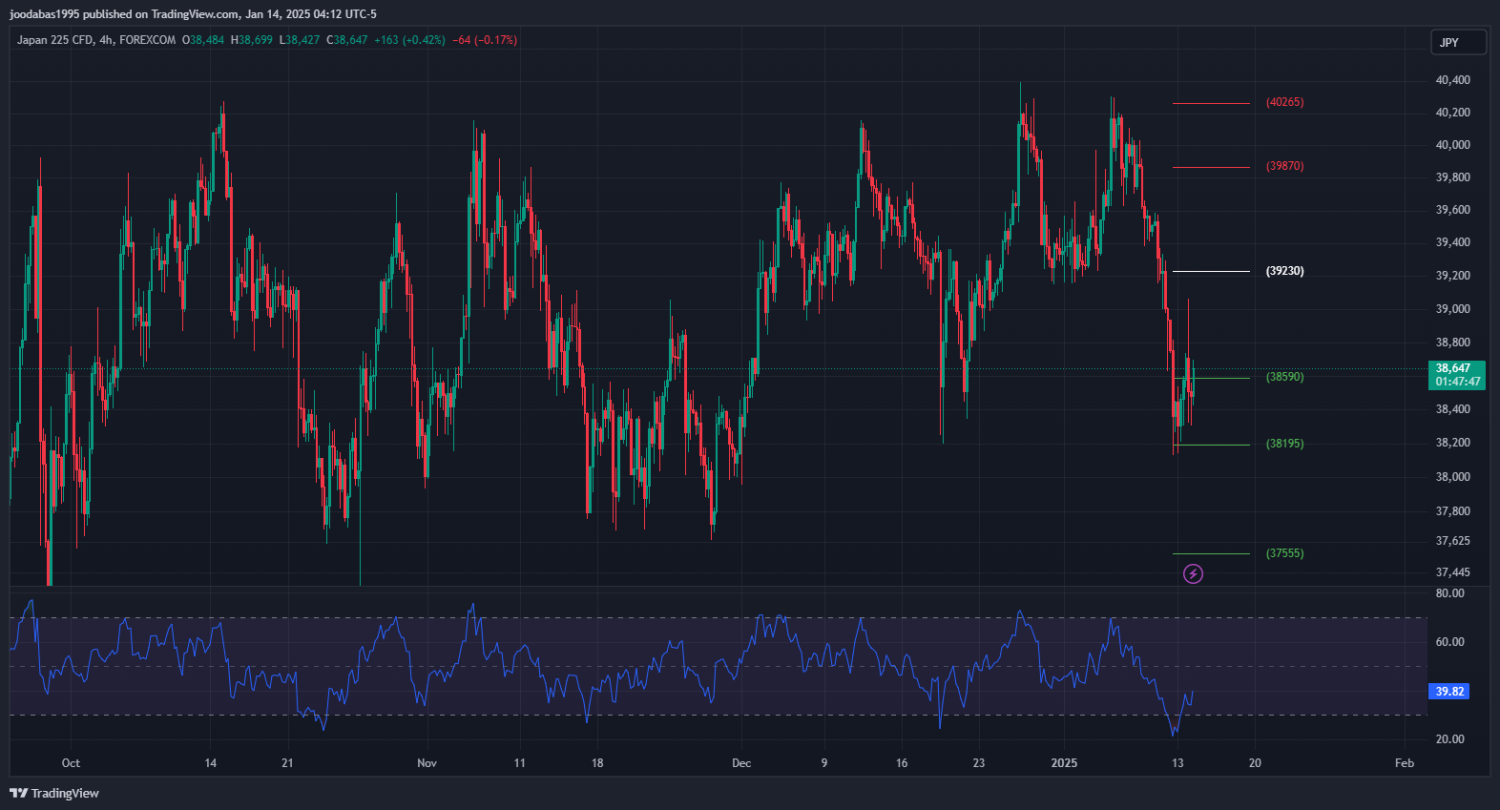The width and height of the screenshot is (1500, 810).
Task: Click the 80.00 RSI scale label
Action: click(x=1449, y=593)
